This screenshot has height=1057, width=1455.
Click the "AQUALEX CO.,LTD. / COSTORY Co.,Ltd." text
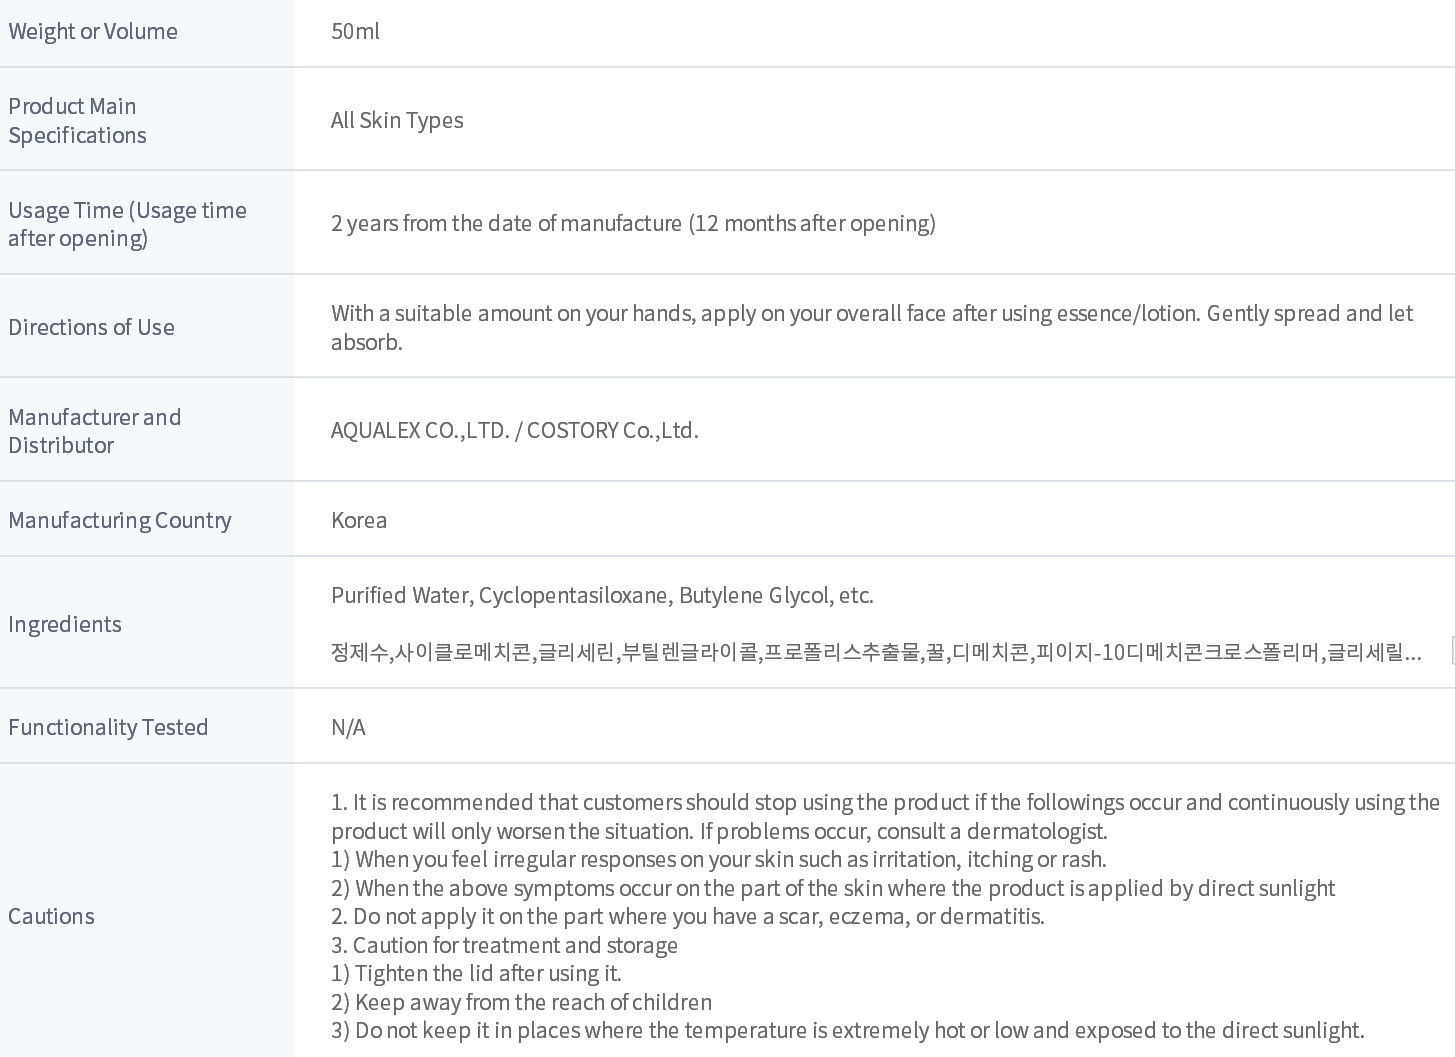pos(514,430)
